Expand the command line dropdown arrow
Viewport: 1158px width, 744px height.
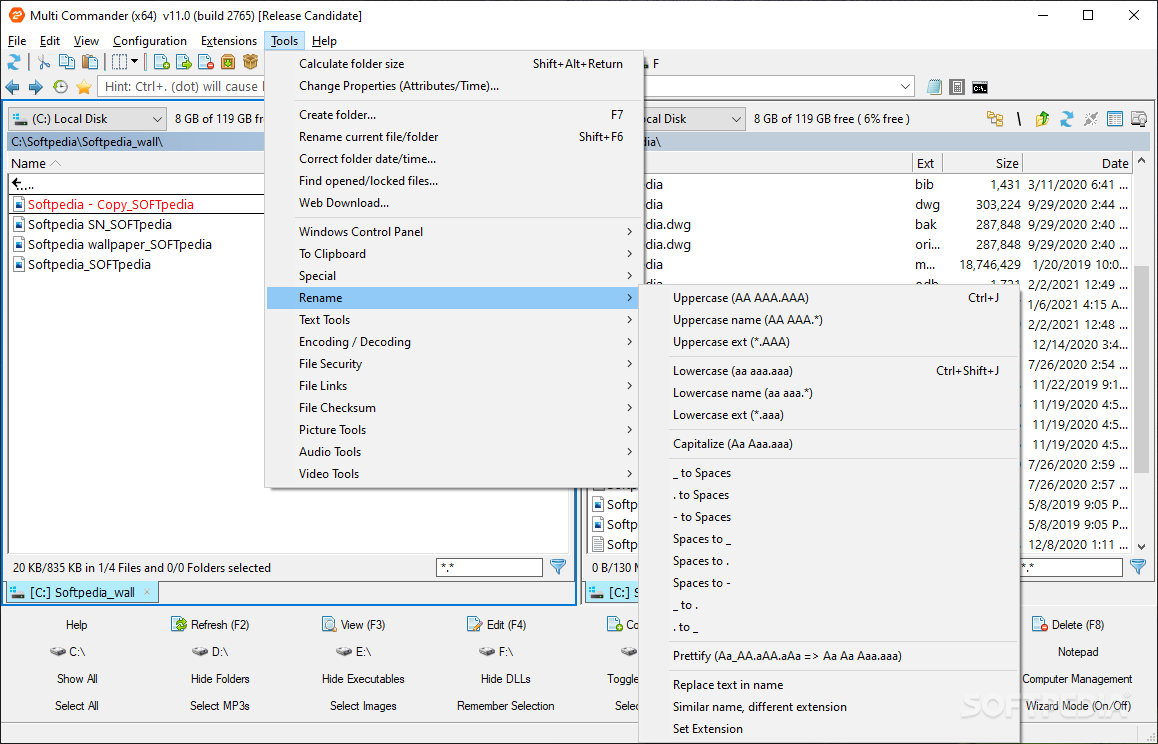[x=905, y=86]
